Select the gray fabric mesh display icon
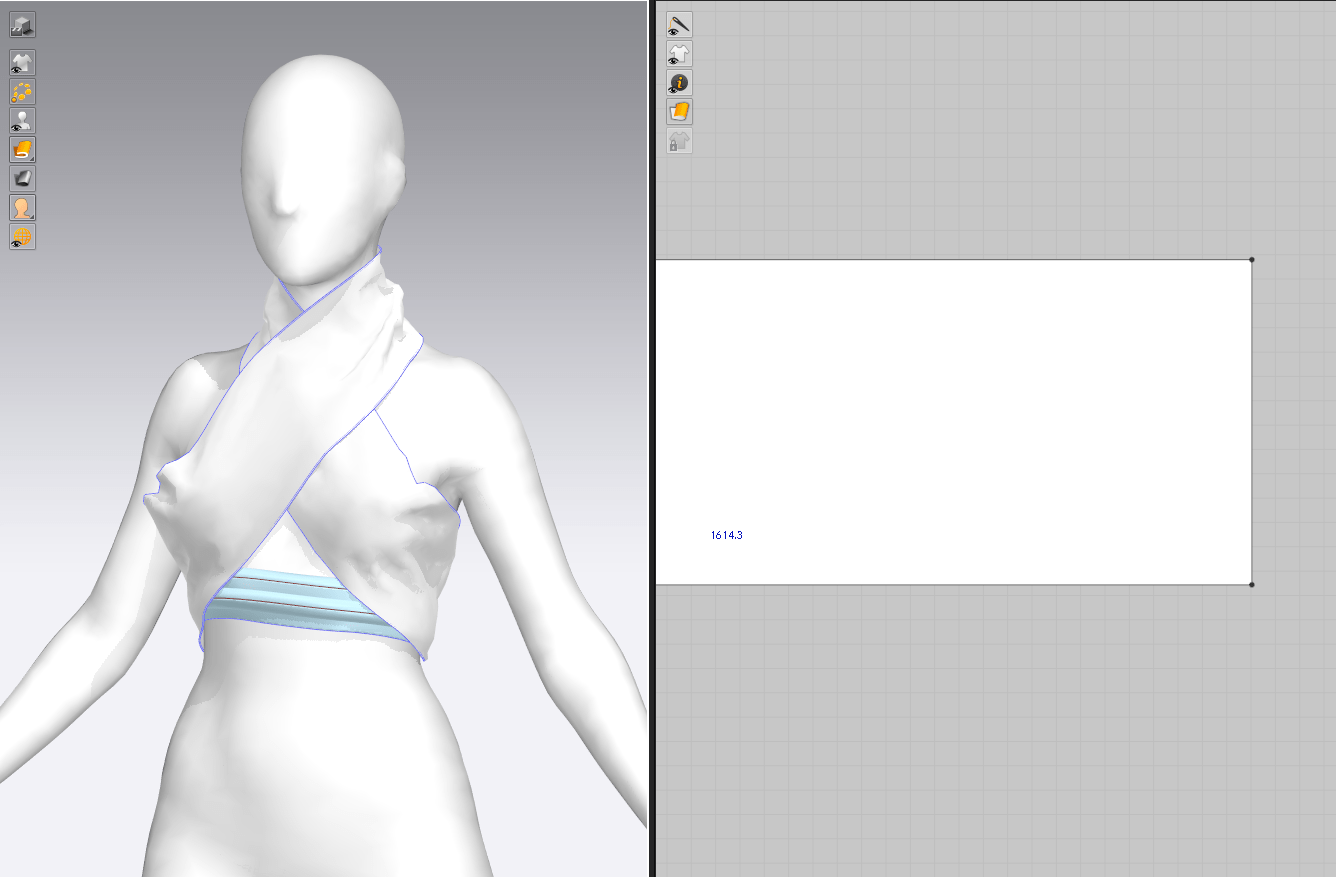1336x877 pixels. 22,179
